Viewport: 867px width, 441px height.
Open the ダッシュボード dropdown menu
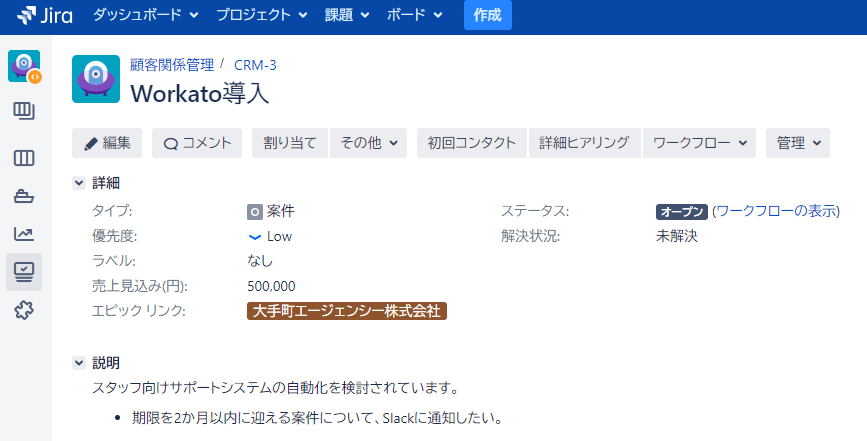tap(145, 15)
